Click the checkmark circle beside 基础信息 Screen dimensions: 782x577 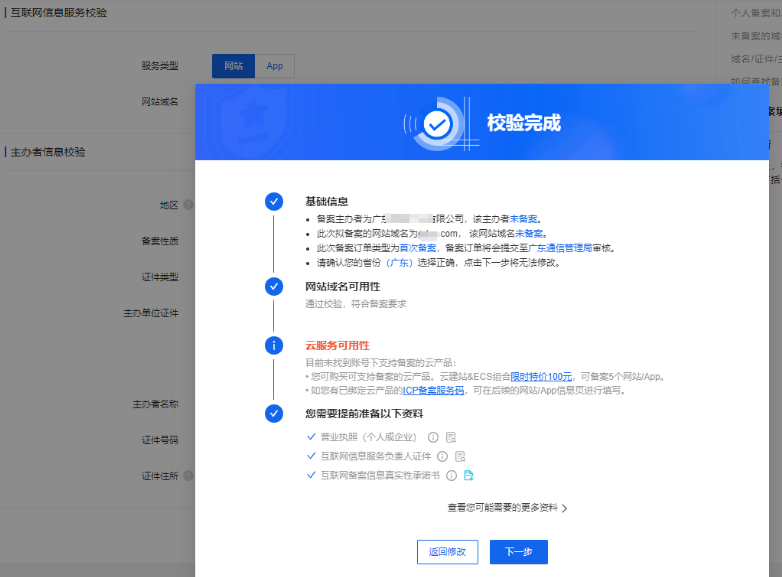[273, 201]
